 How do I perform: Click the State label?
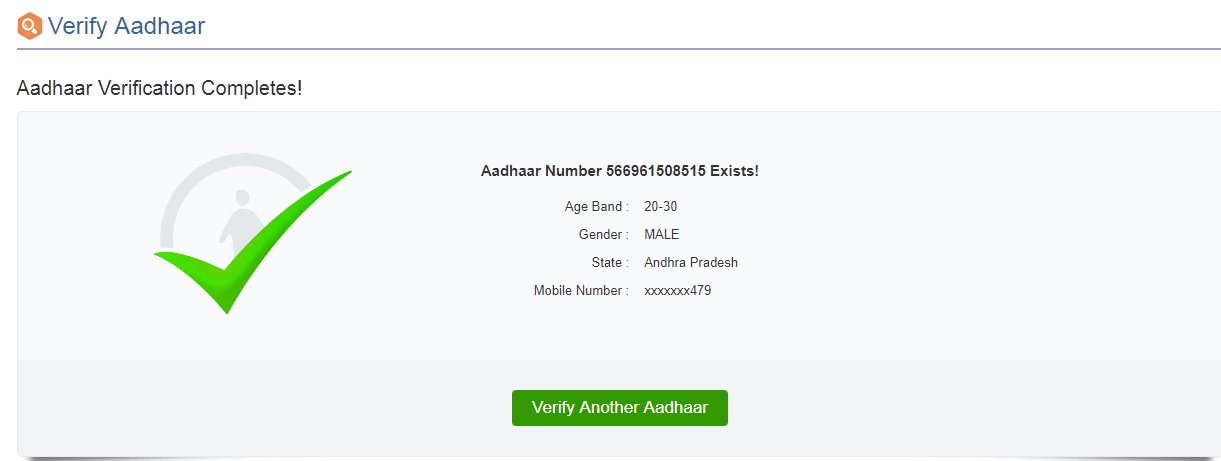(x=610, y=263)
